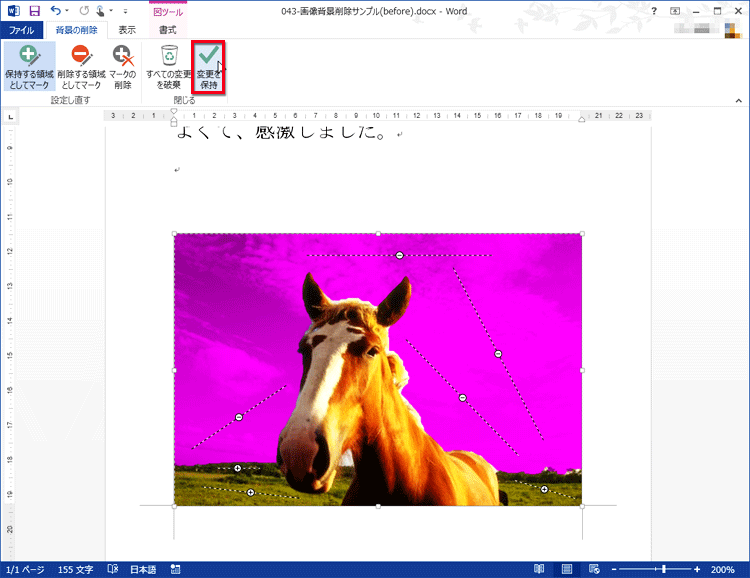Viewport: 750px width, 578px height.
Task: Click word count 155 文字
Action: click(x=76, y=569)
